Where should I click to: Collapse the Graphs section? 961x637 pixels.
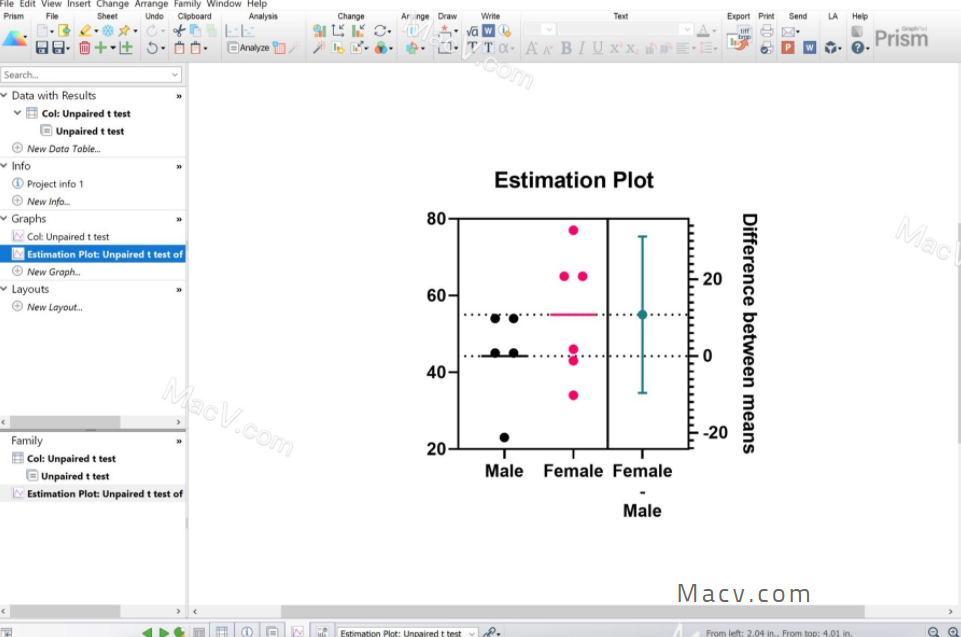(4, 218)
